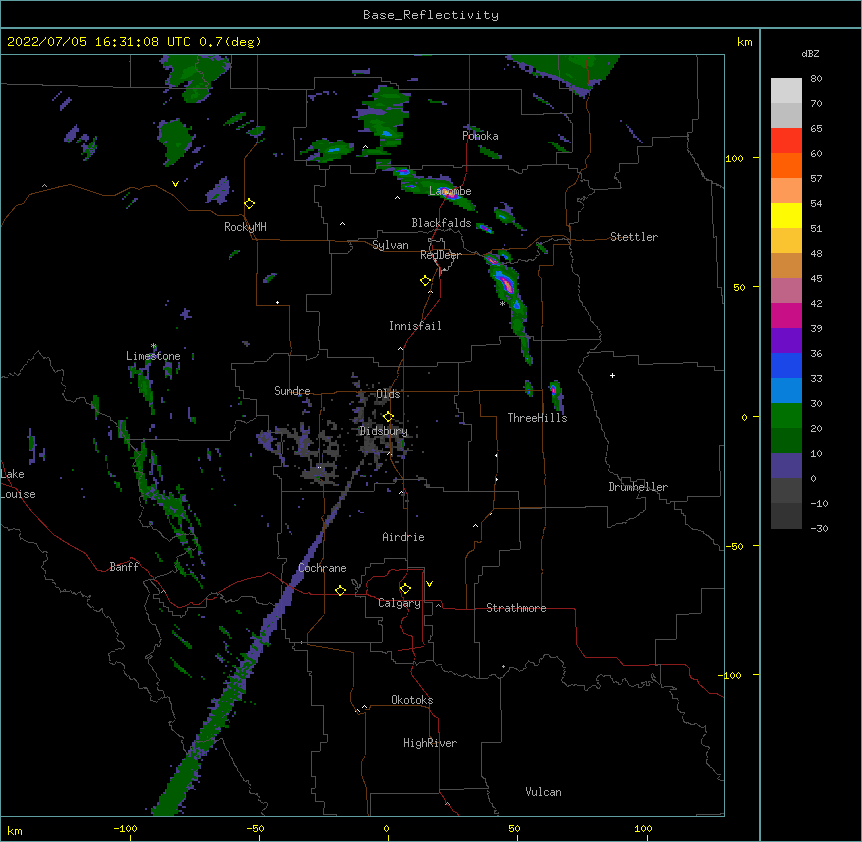Screen dimensions: 862x842
Task: Select the bright green 20-30 dBZ legend swatch
Action: coord(786,416)
